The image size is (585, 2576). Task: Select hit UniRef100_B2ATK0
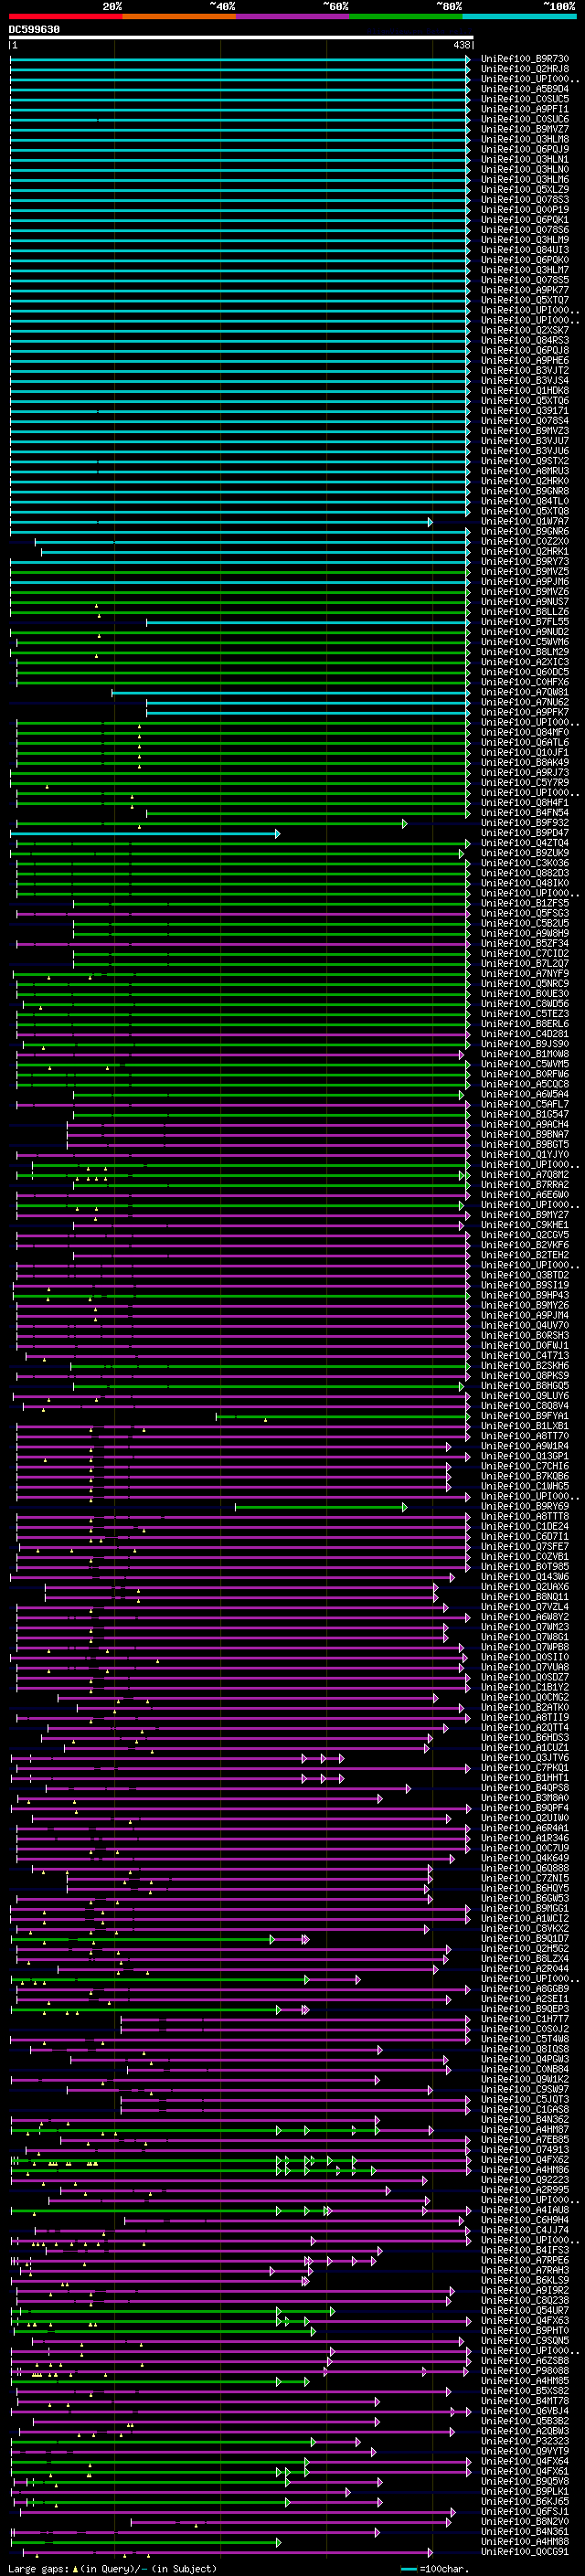(x=525, y=1708)
